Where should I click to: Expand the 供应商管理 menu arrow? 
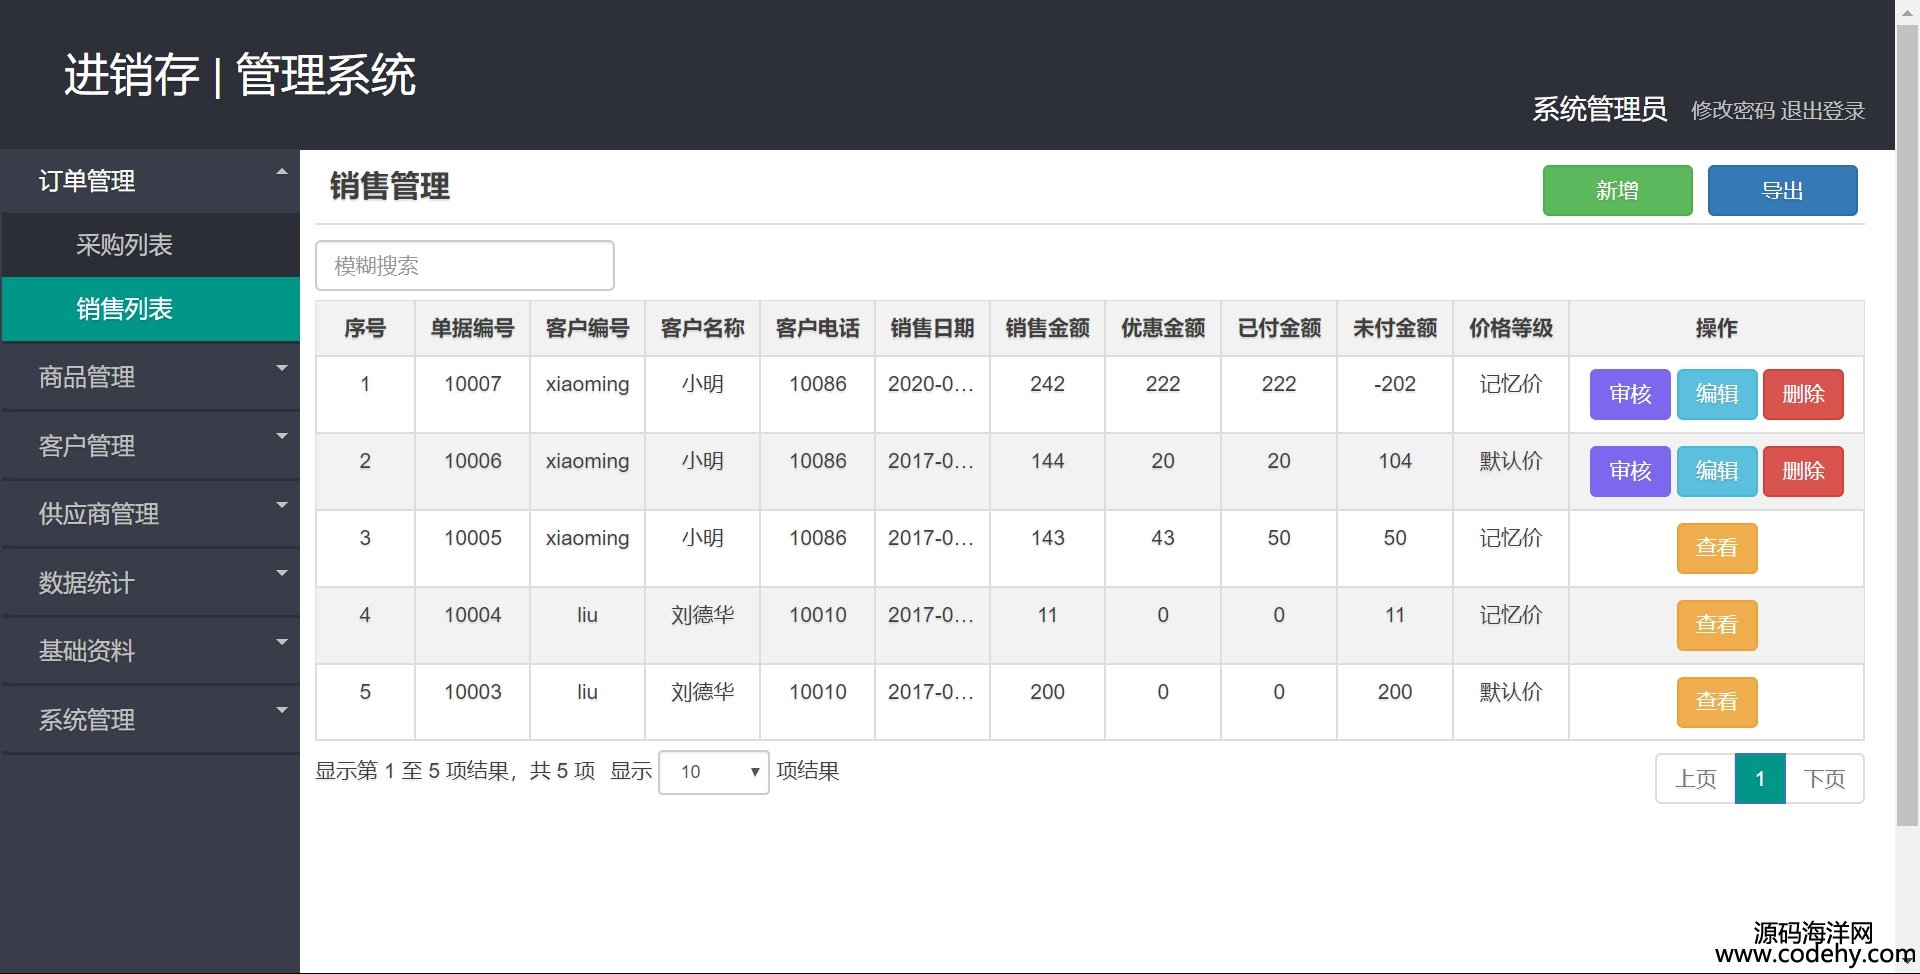click(282, 505)
